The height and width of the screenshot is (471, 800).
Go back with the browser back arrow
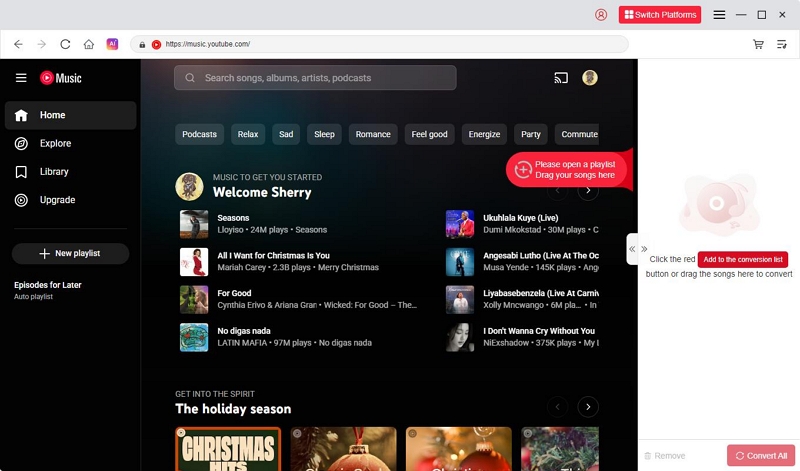point(18,44)
